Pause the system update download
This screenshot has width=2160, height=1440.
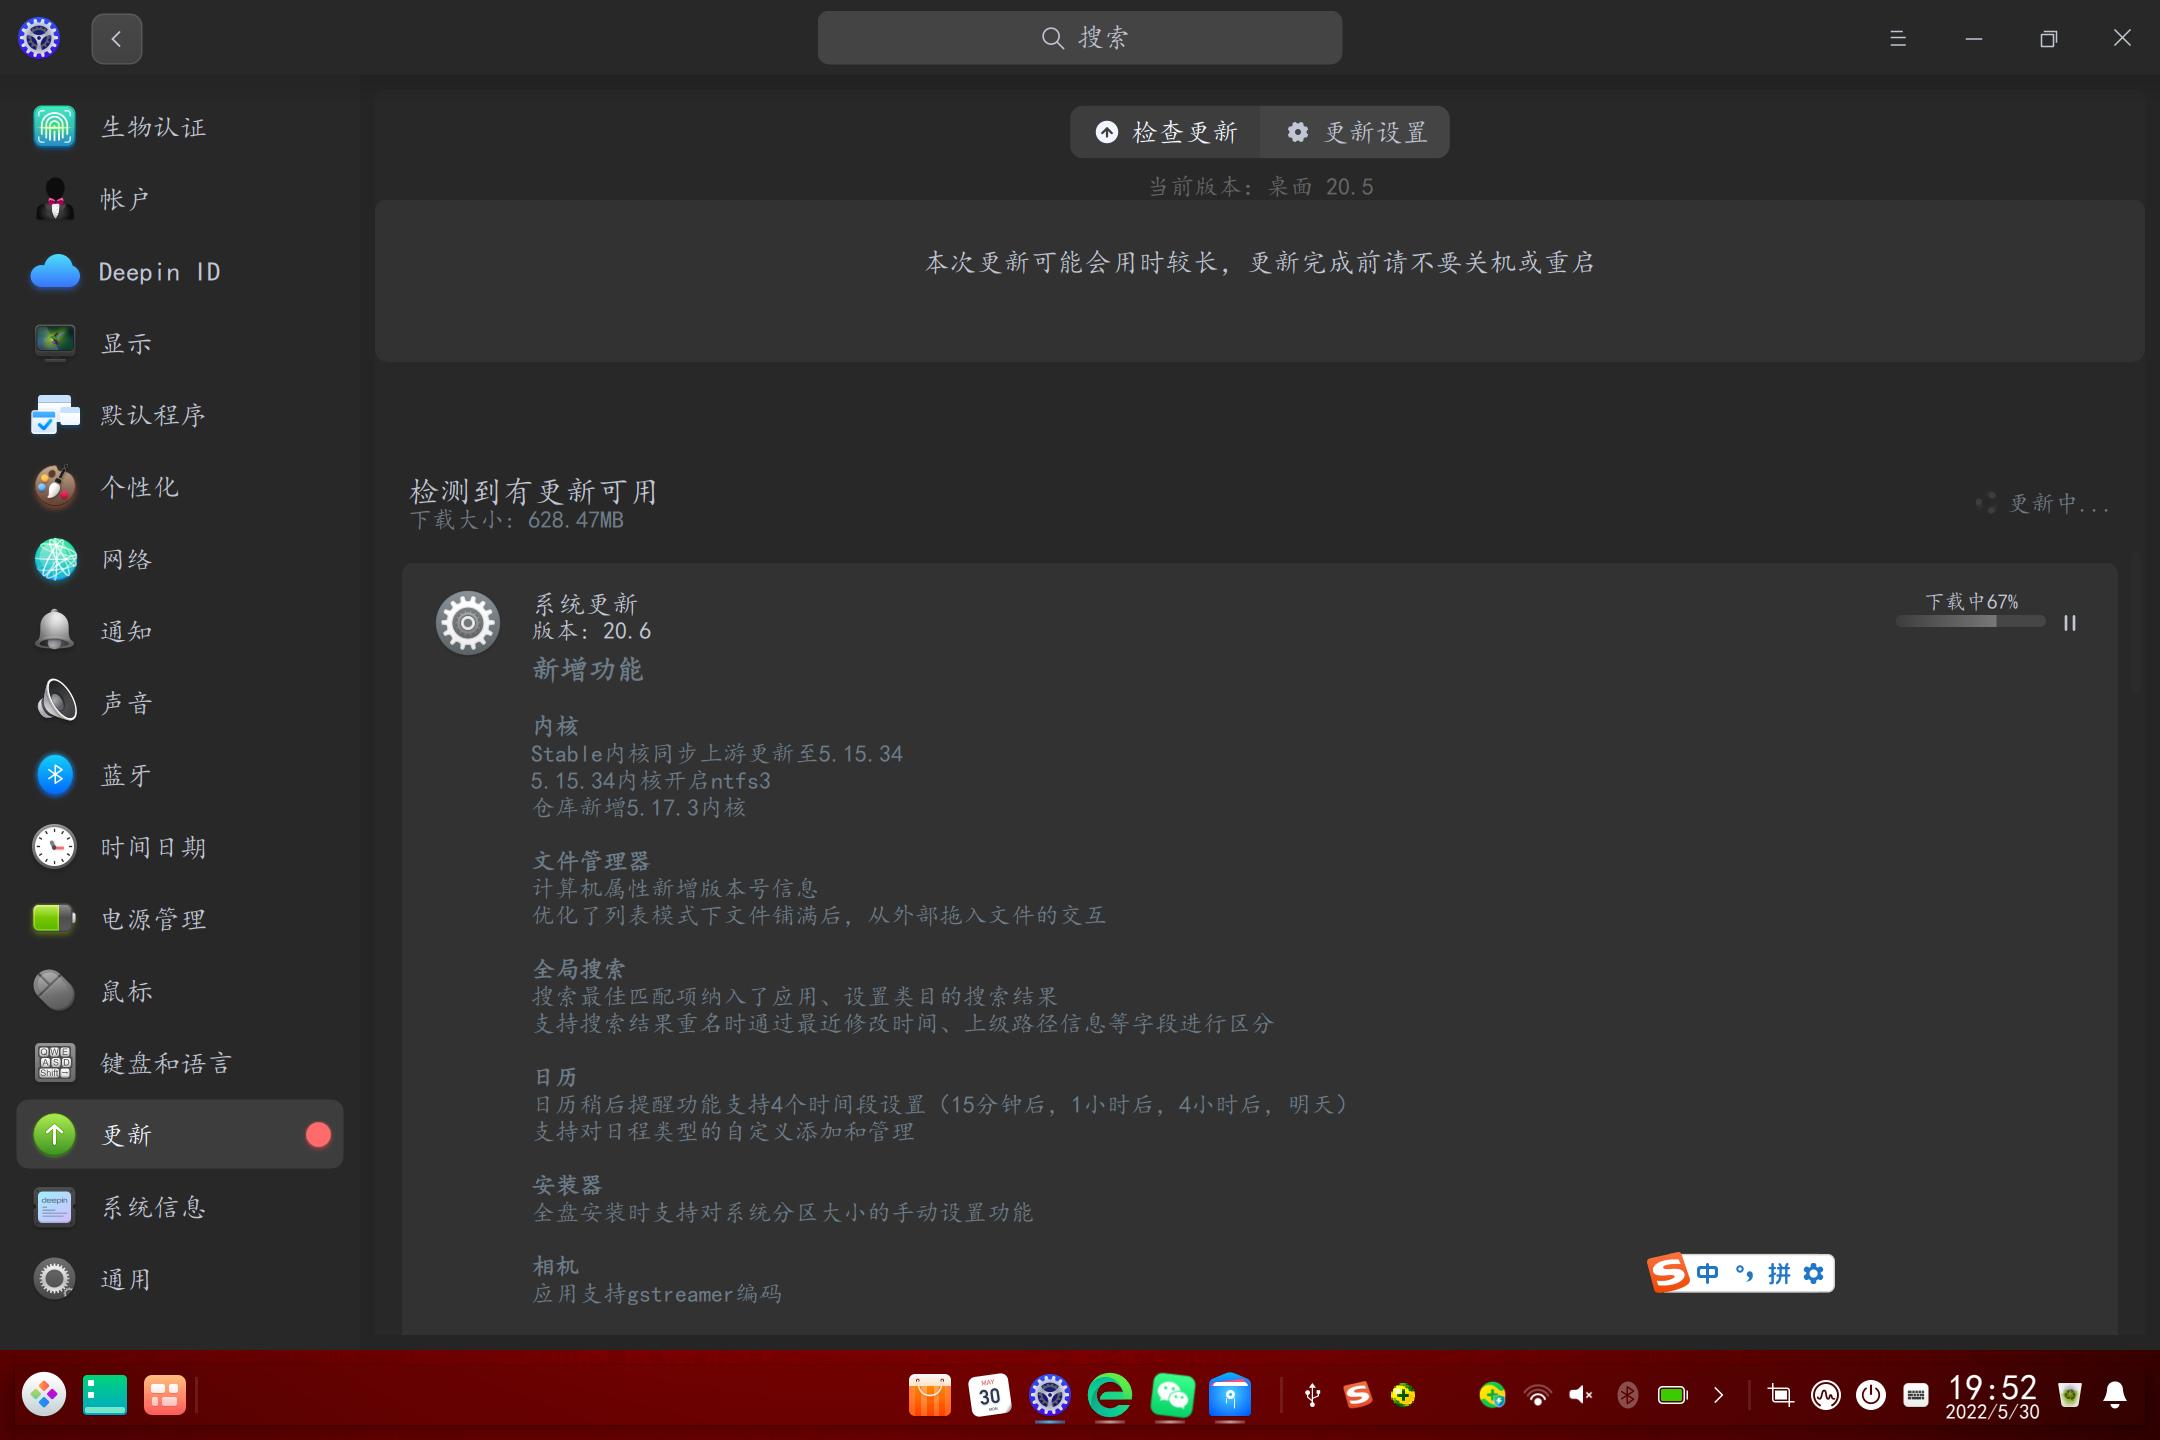[x=2070, y=623]
